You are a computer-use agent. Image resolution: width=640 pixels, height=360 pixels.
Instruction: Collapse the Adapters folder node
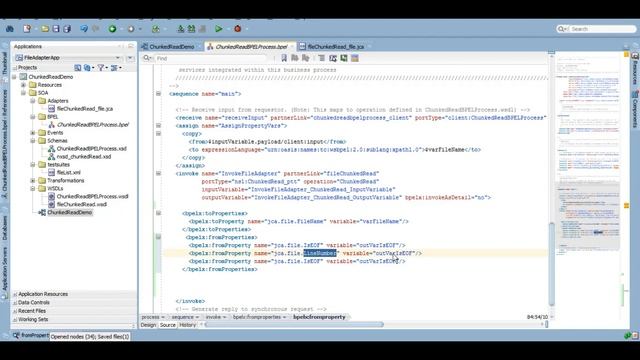click(33, 101)
